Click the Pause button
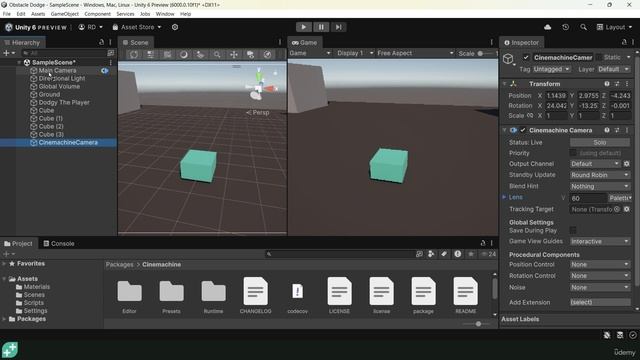The image size is (640, 360). coord(321,27)
